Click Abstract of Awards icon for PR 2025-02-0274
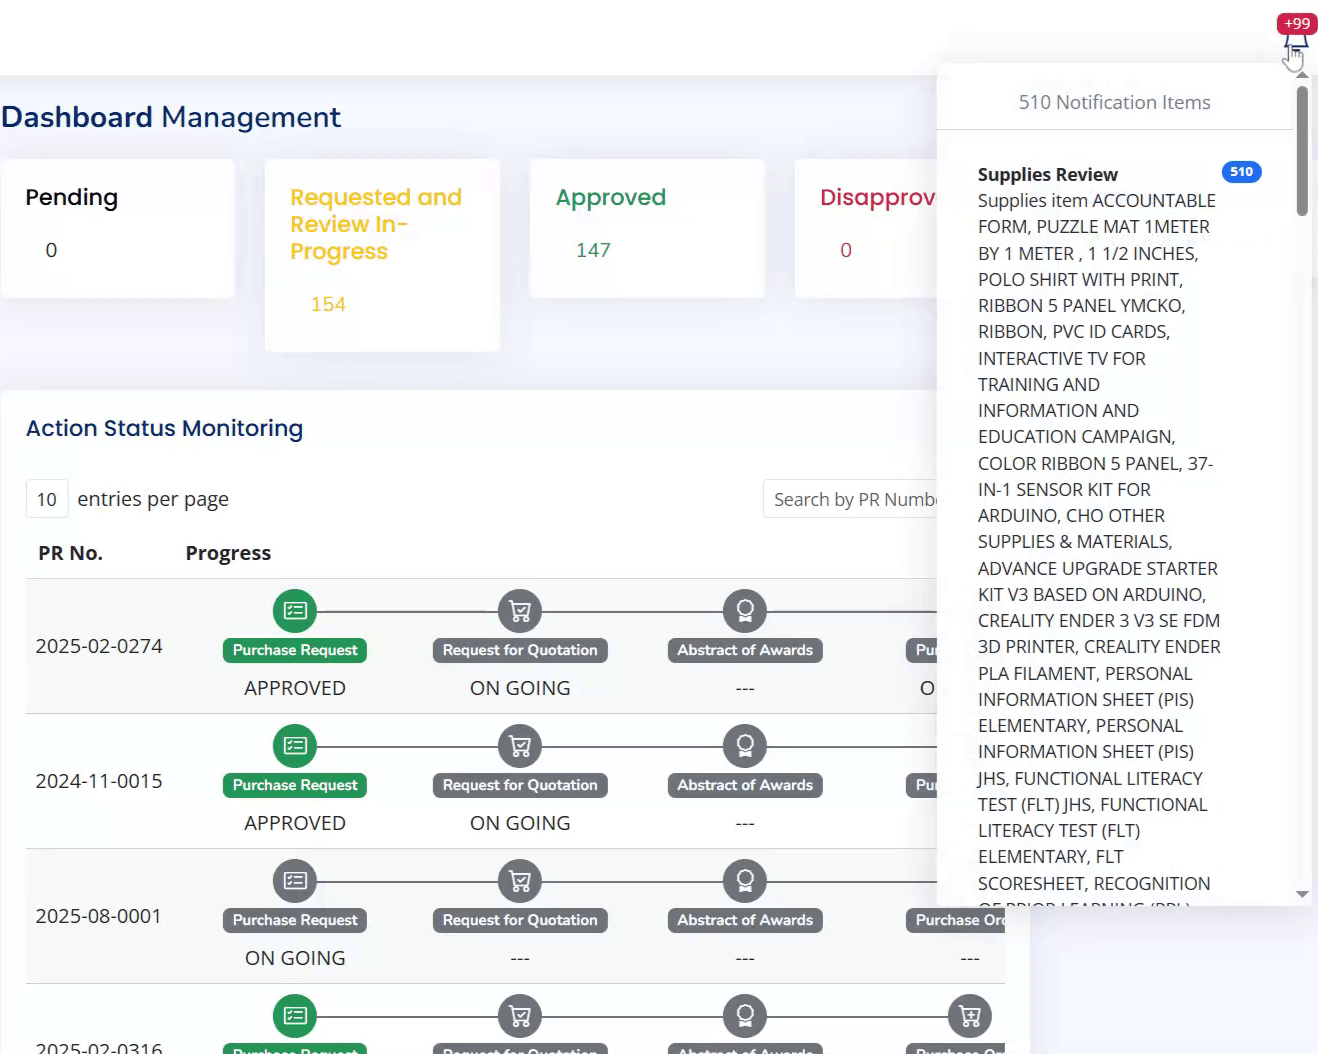The image size is (1318, 1054). point(745,610)
